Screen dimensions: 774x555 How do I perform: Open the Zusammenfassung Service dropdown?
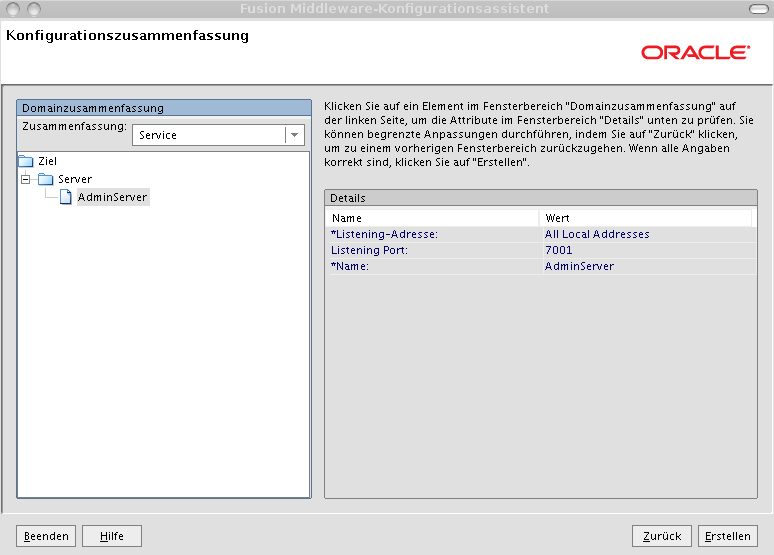(x=218, y=135)
